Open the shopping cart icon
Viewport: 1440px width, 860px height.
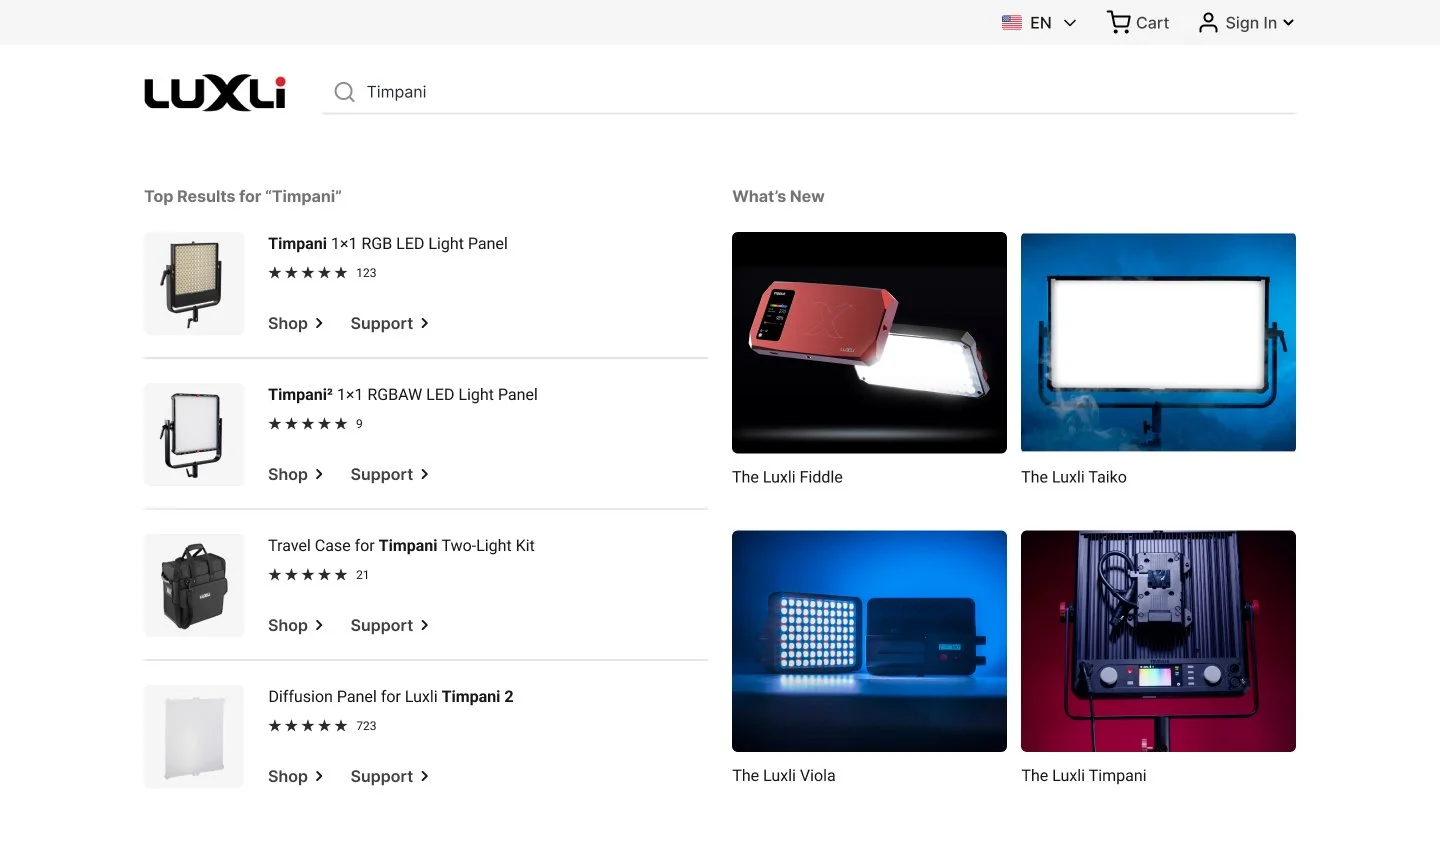(1119, 22)
